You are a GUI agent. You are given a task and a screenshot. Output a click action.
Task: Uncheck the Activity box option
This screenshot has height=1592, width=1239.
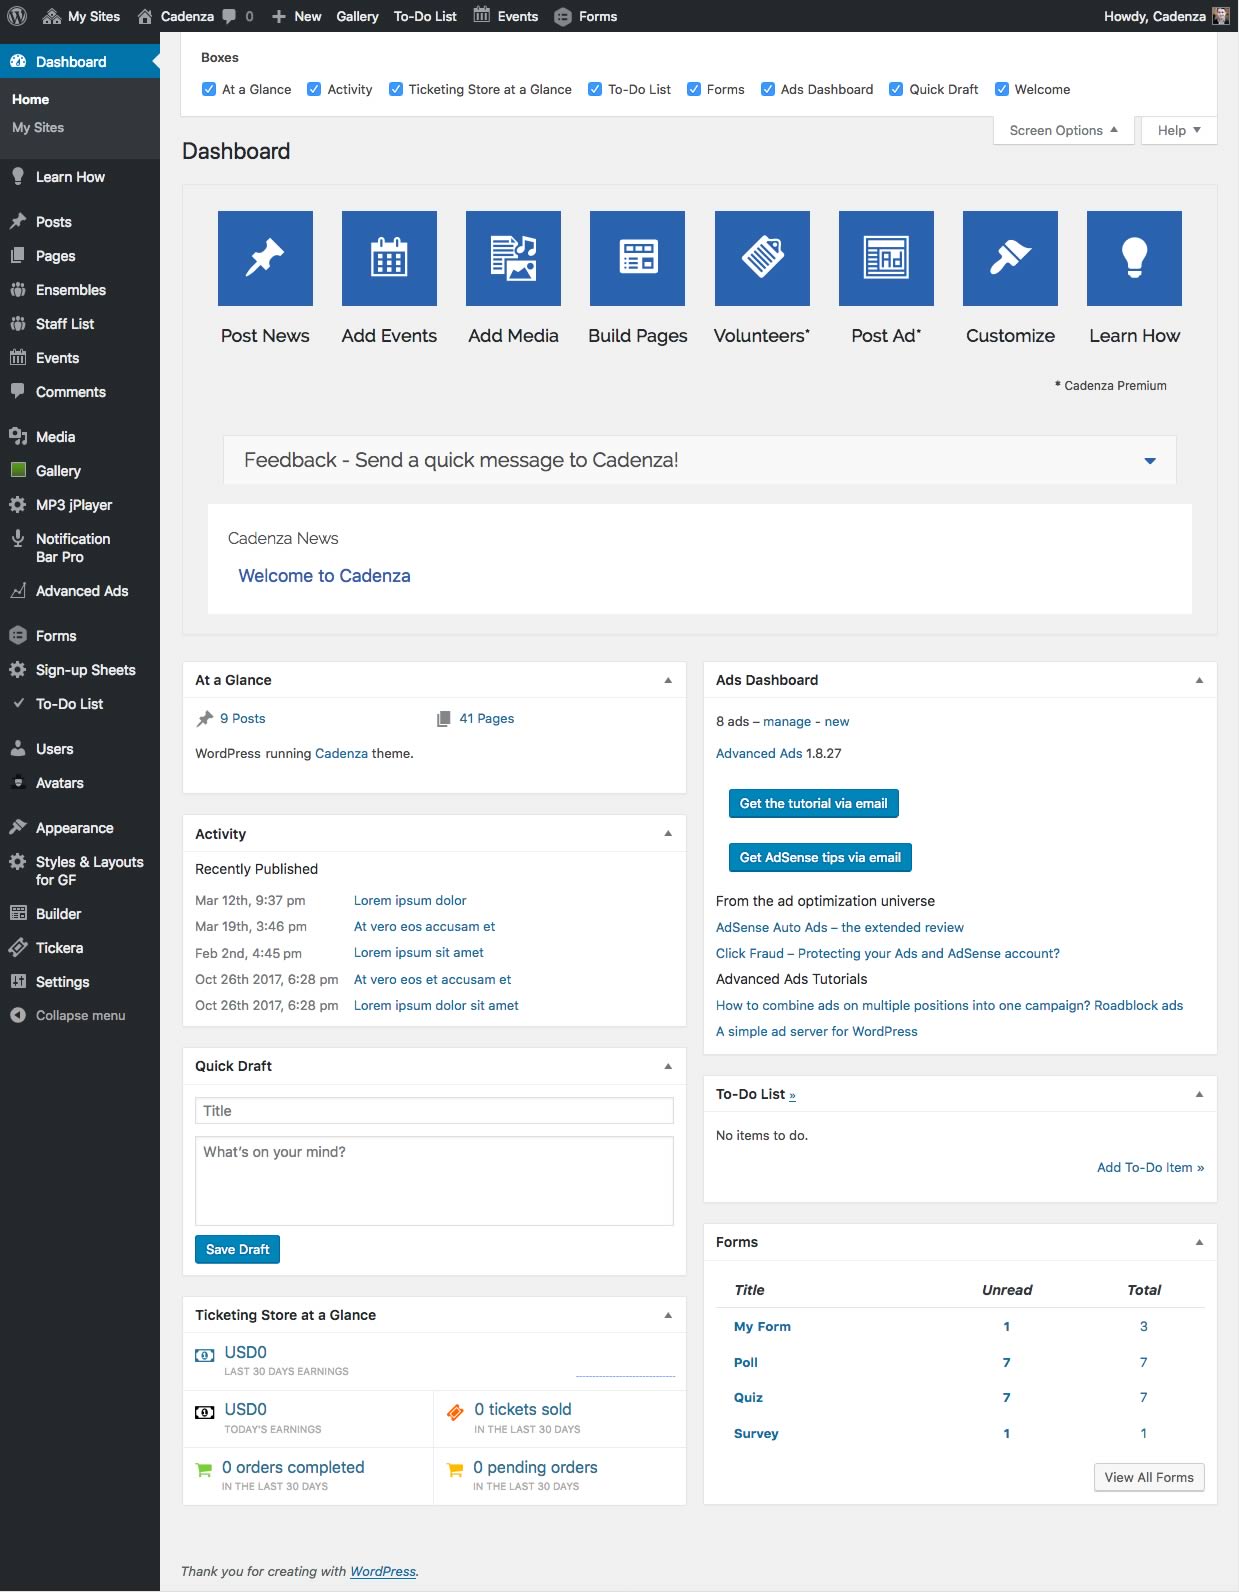[314, 89]
